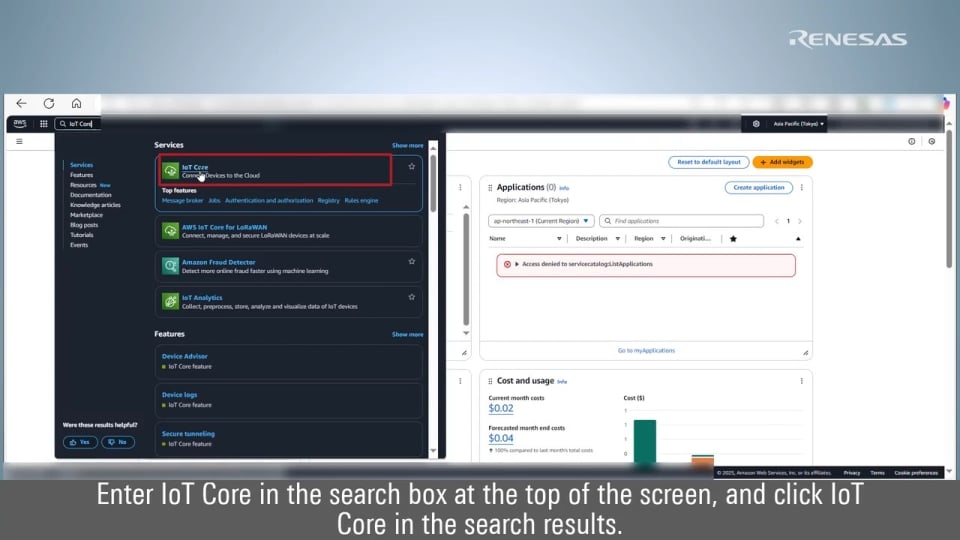Select Documentation filter in sidebar

pyautogui.click(x=91, y=195)
